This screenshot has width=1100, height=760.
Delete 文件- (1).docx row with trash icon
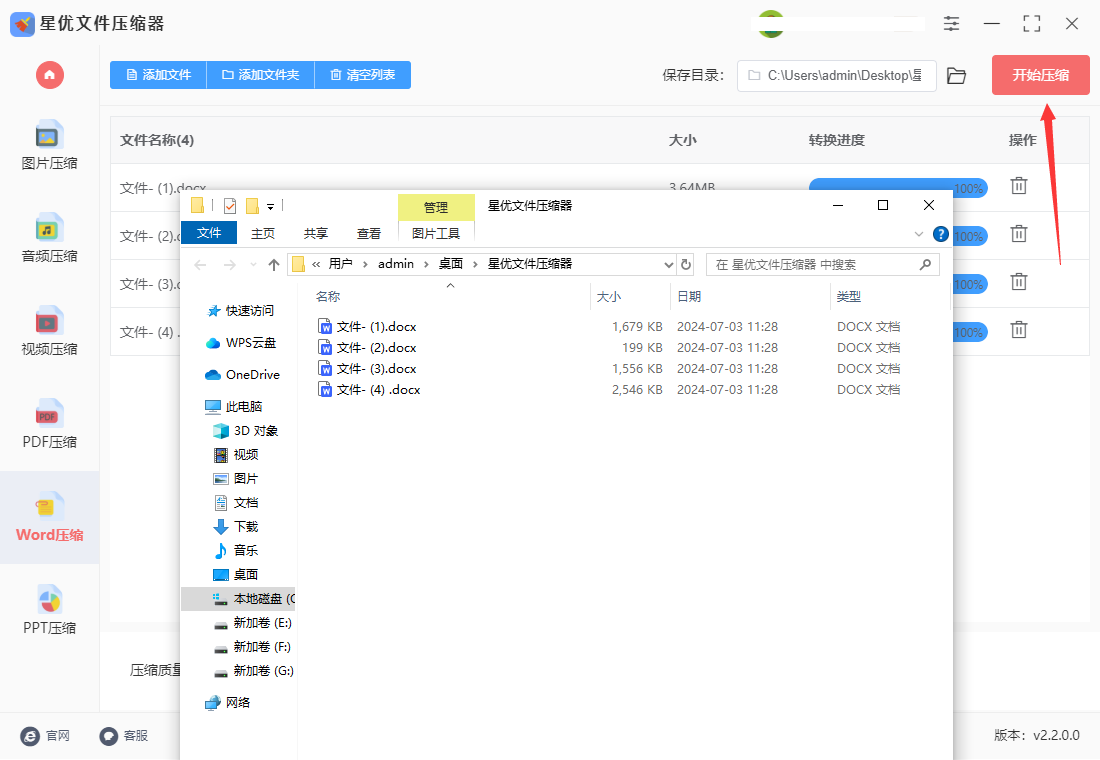pos(1019,186)
